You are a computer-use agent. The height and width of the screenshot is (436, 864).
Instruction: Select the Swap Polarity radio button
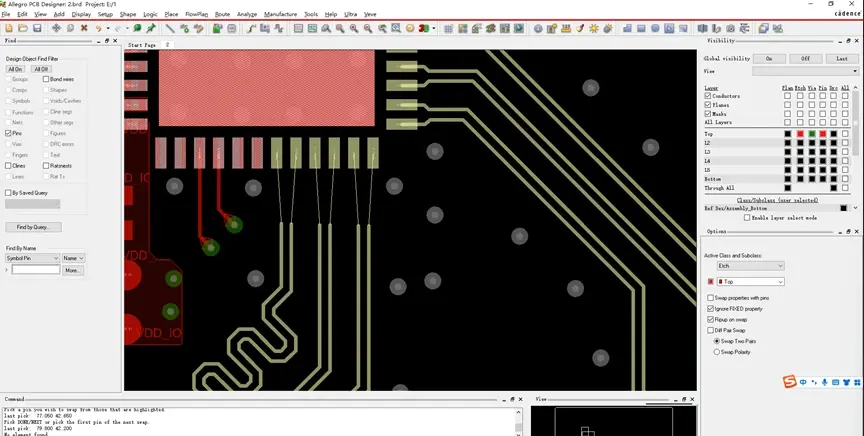click(717, 352)
